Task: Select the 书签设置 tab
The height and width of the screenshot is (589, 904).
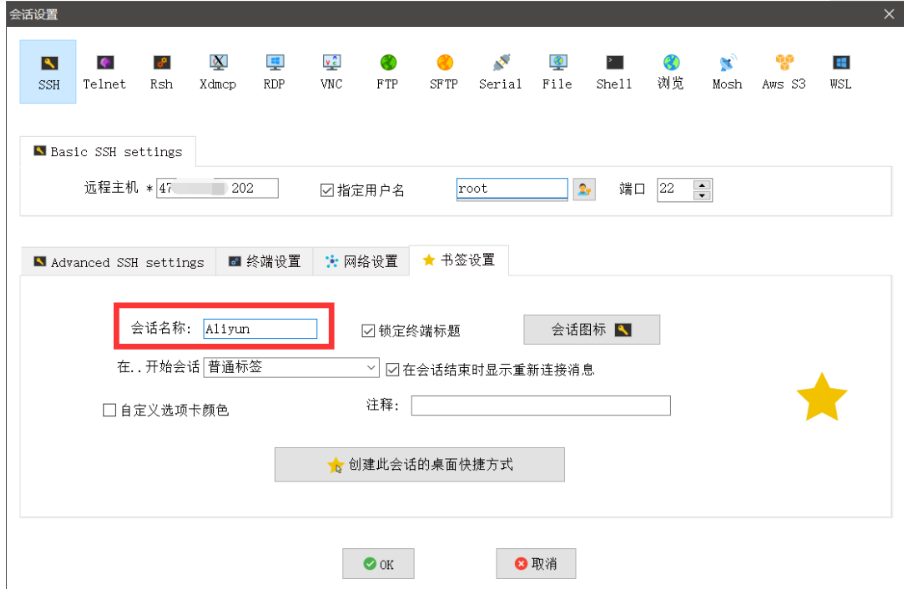Action: [x=459, y=260]
